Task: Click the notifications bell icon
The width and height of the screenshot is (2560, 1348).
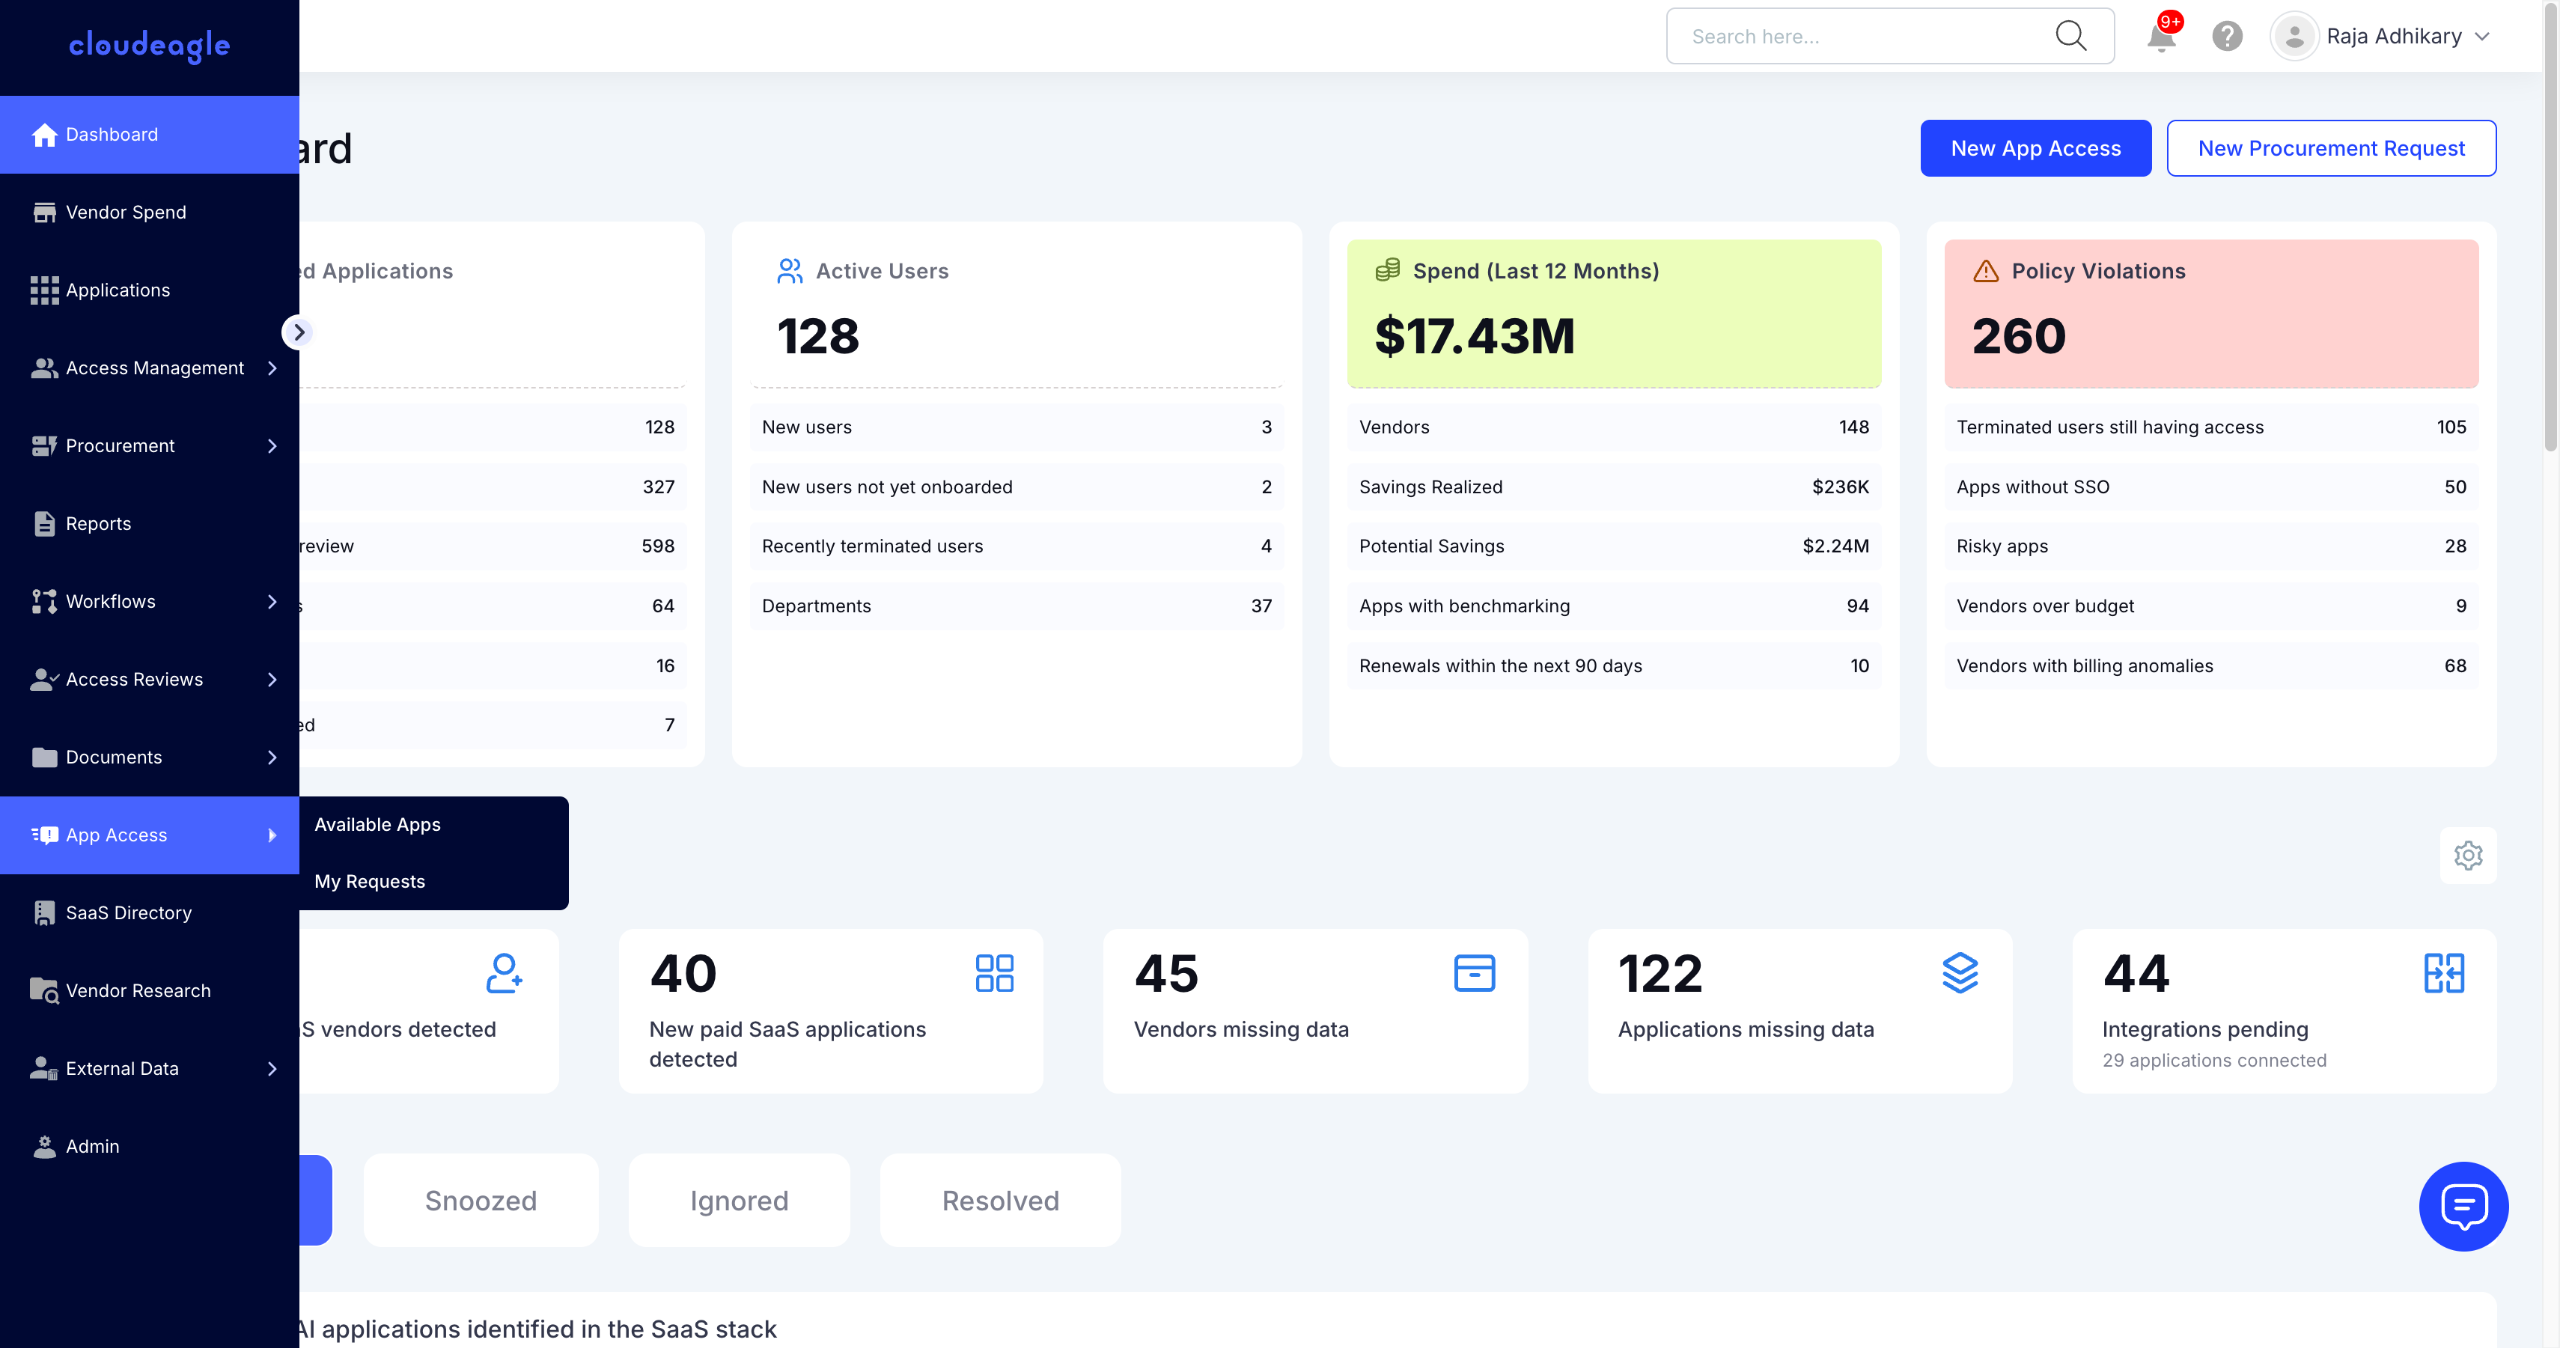Action: point(2161,37)
